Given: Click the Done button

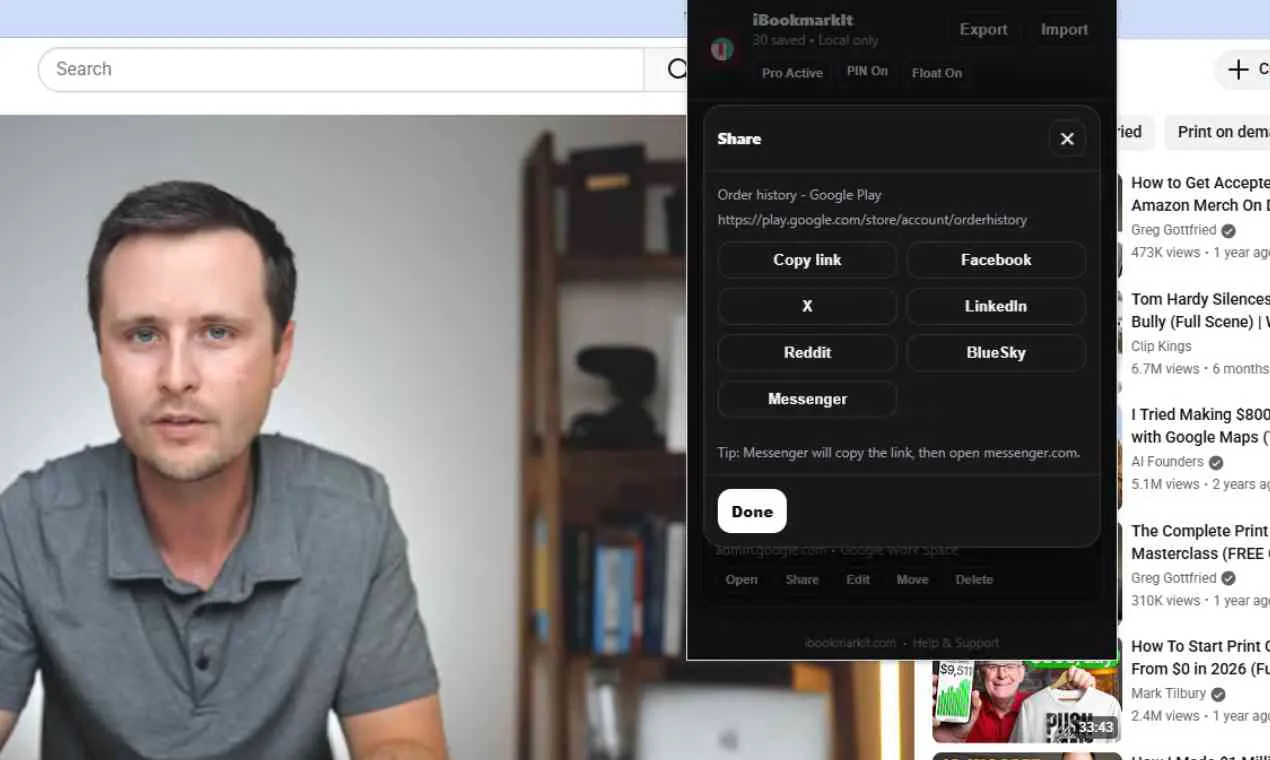Looking at the screenshot, I should tap(752, 511).
